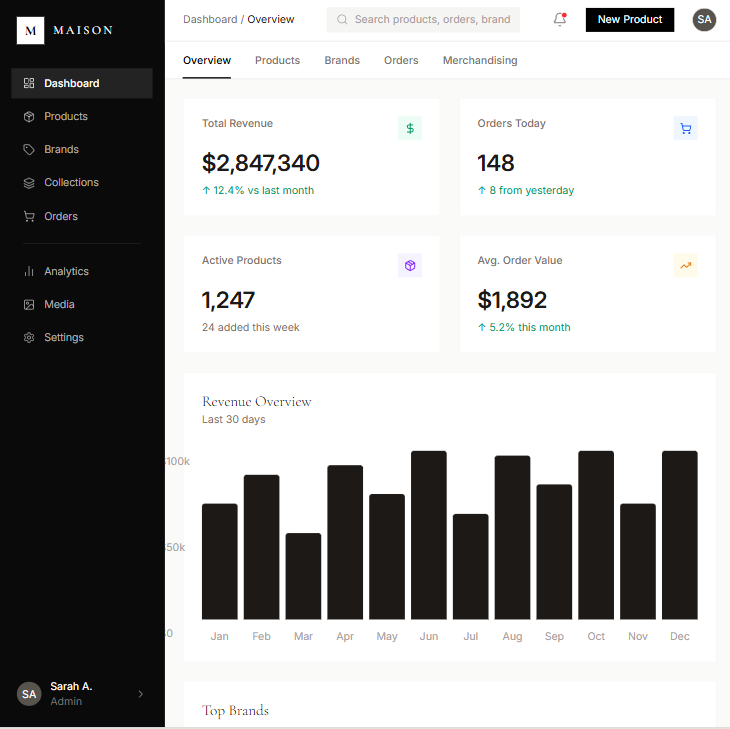Click the Orders Today cart icon
The height and width of the screenshot is (729, 730).
click(x=685, y=128)
